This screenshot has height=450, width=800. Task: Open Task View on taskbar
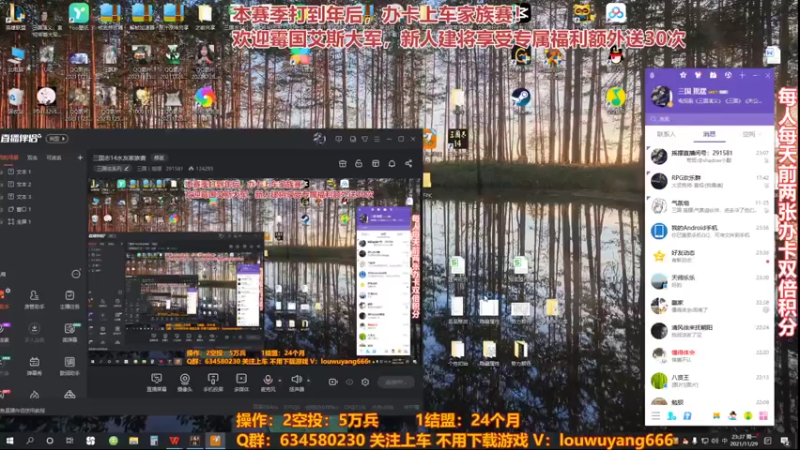coord(70,440)
